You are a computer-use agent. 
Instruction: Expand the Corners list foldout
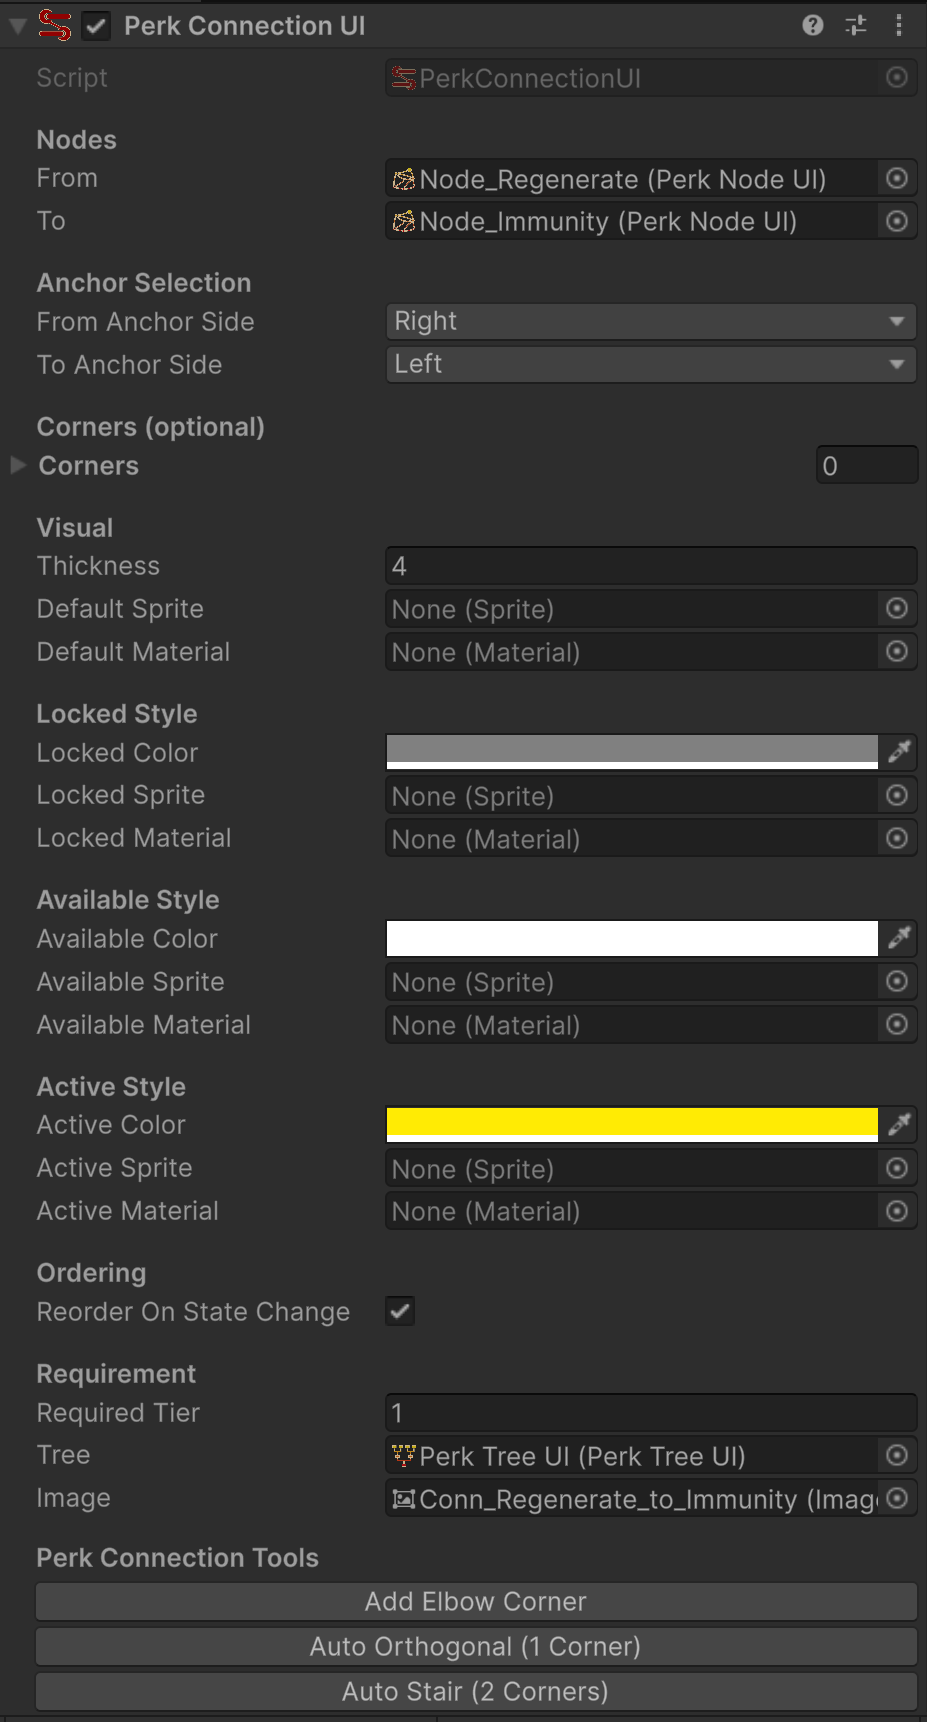18,465
